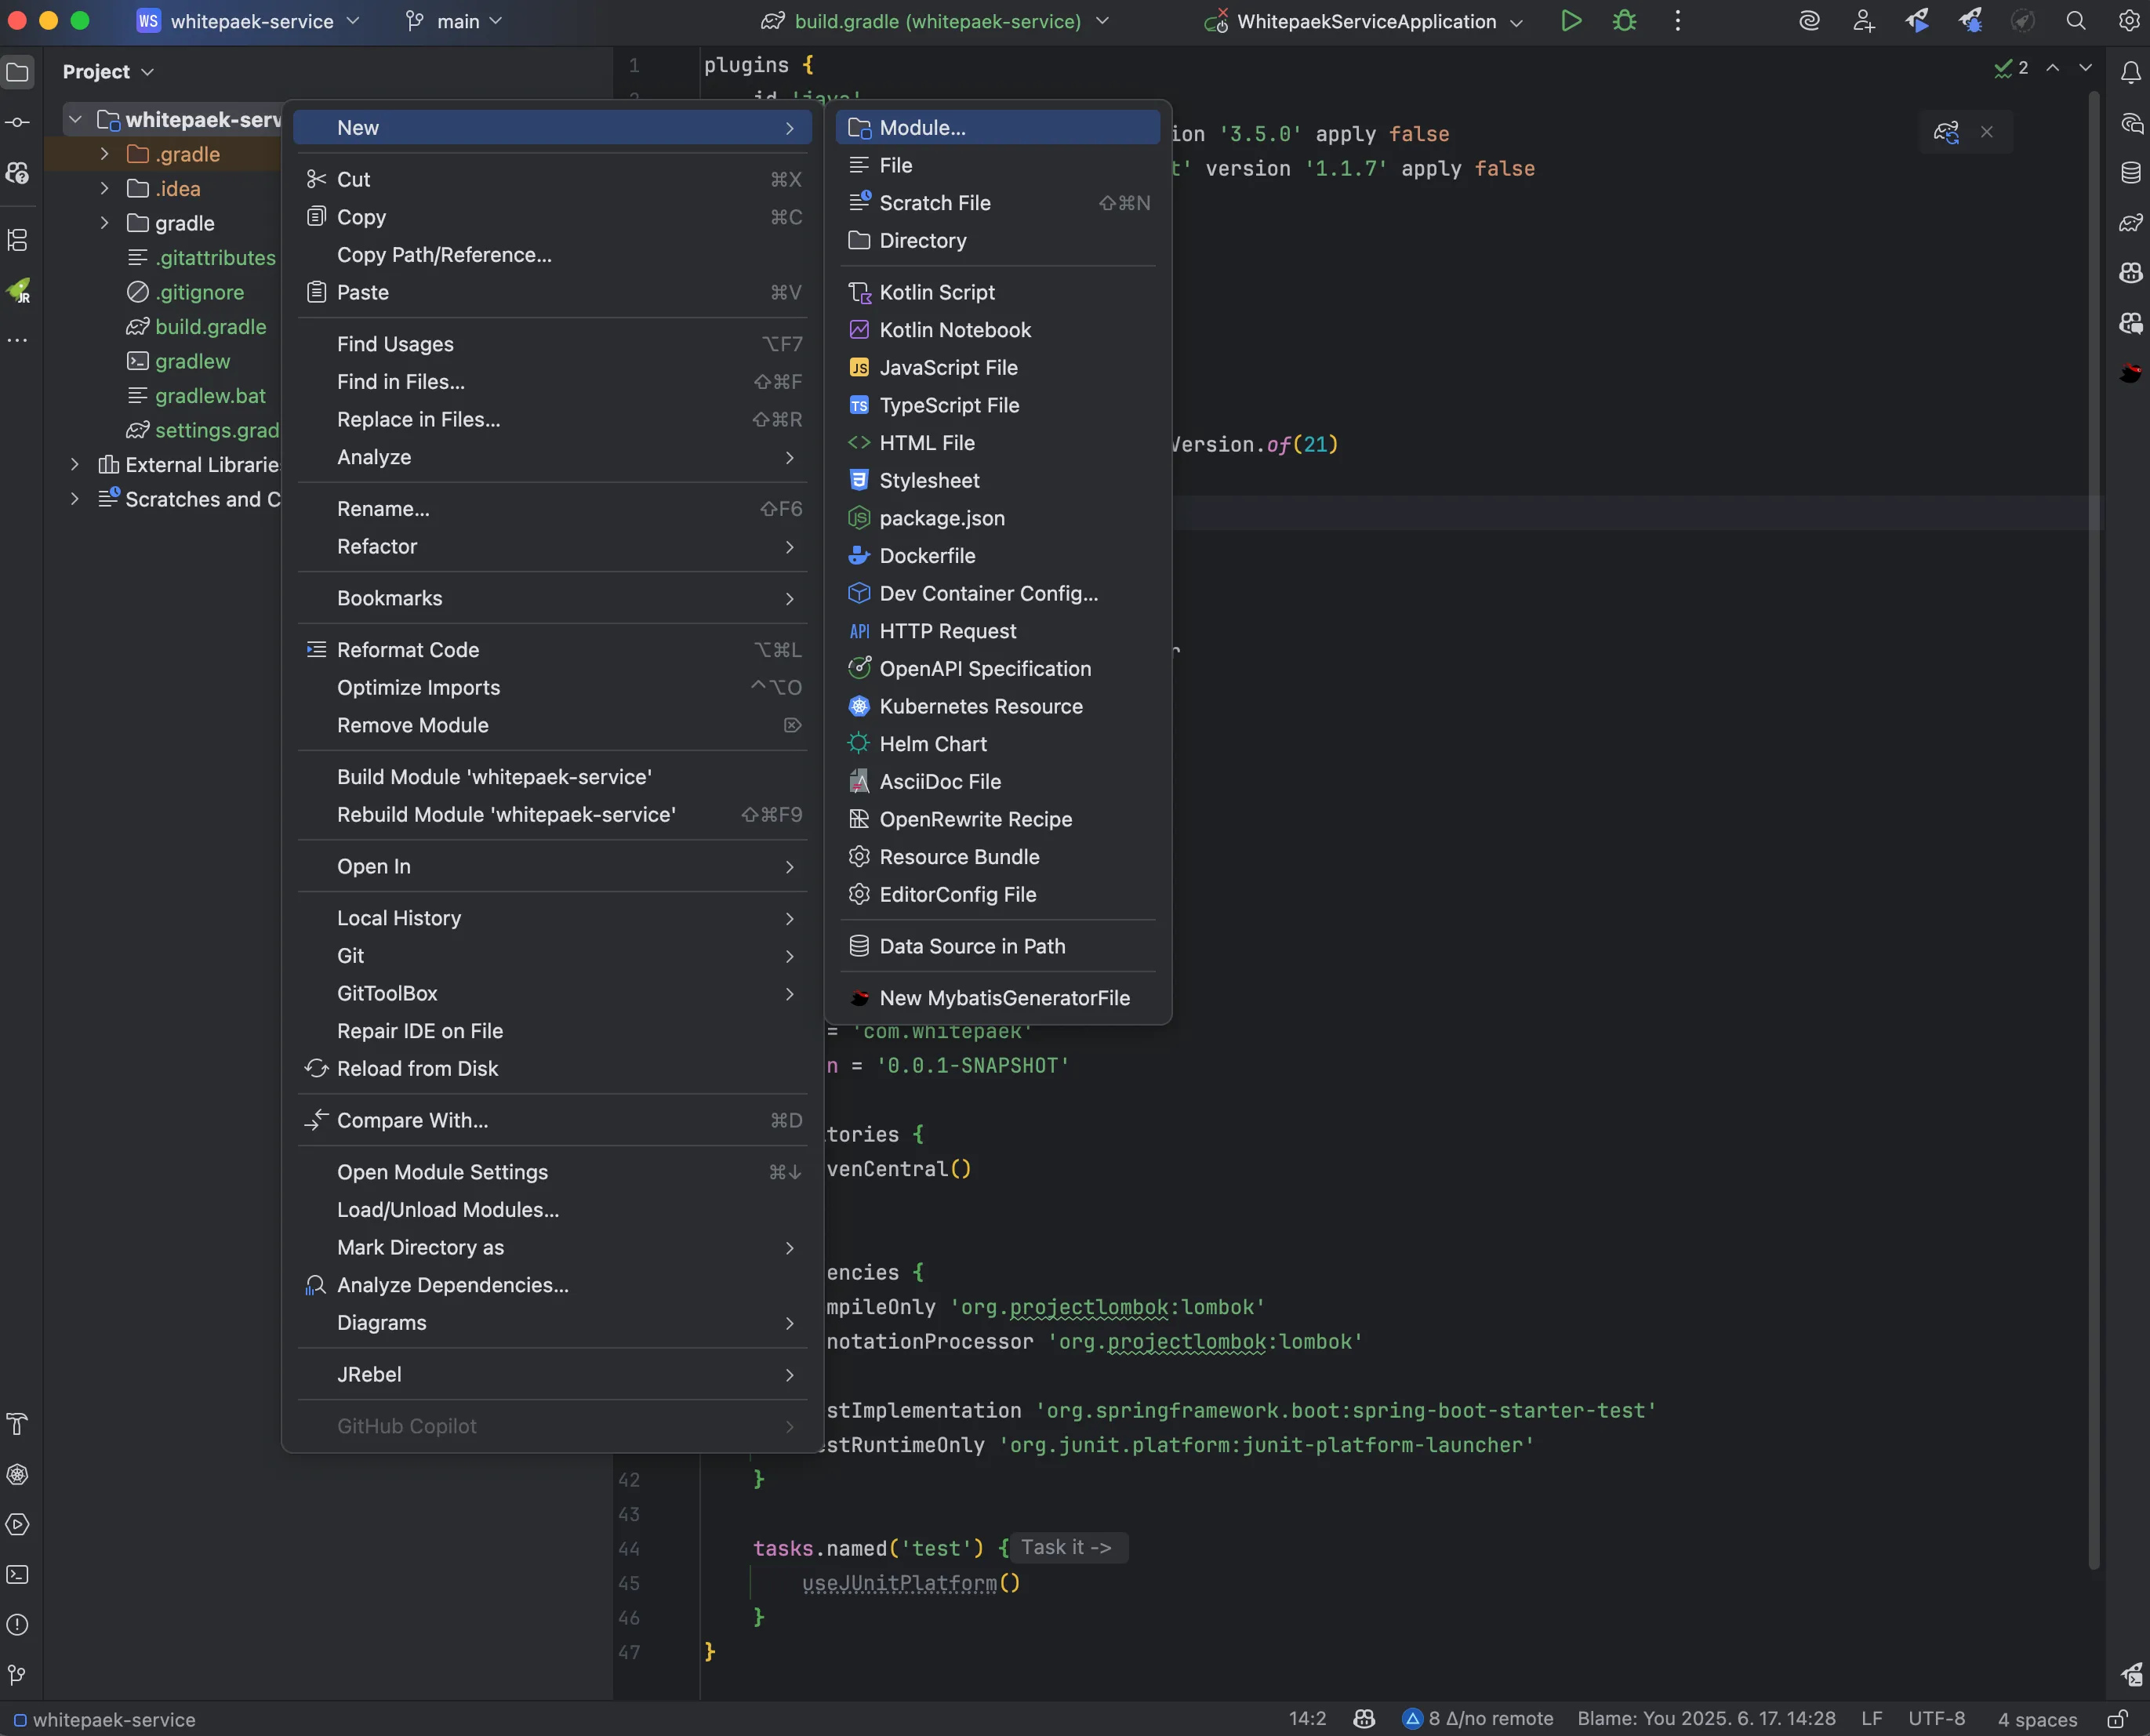Open the more actions kebab menu in toolbar
Screen dimensions: 2150x1736
(x=1678, y=21)
